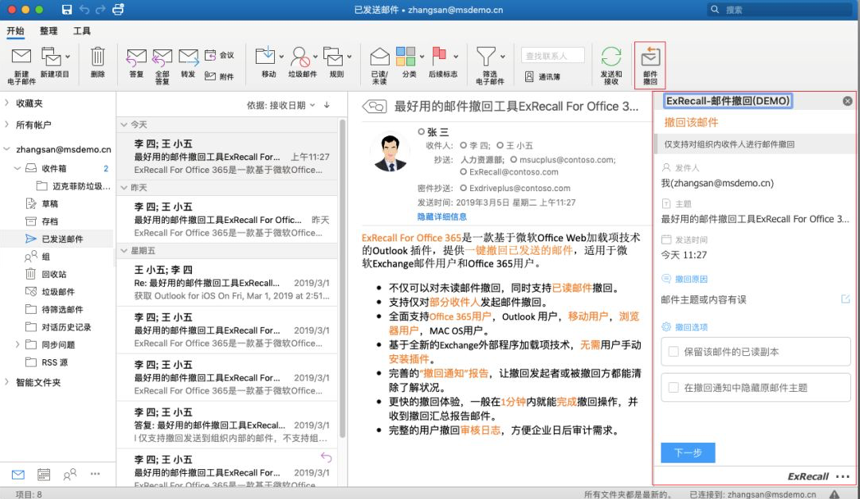Collapse the zhangsan@msdemo.cn account

pyautogui.click(x=7, y=149)
